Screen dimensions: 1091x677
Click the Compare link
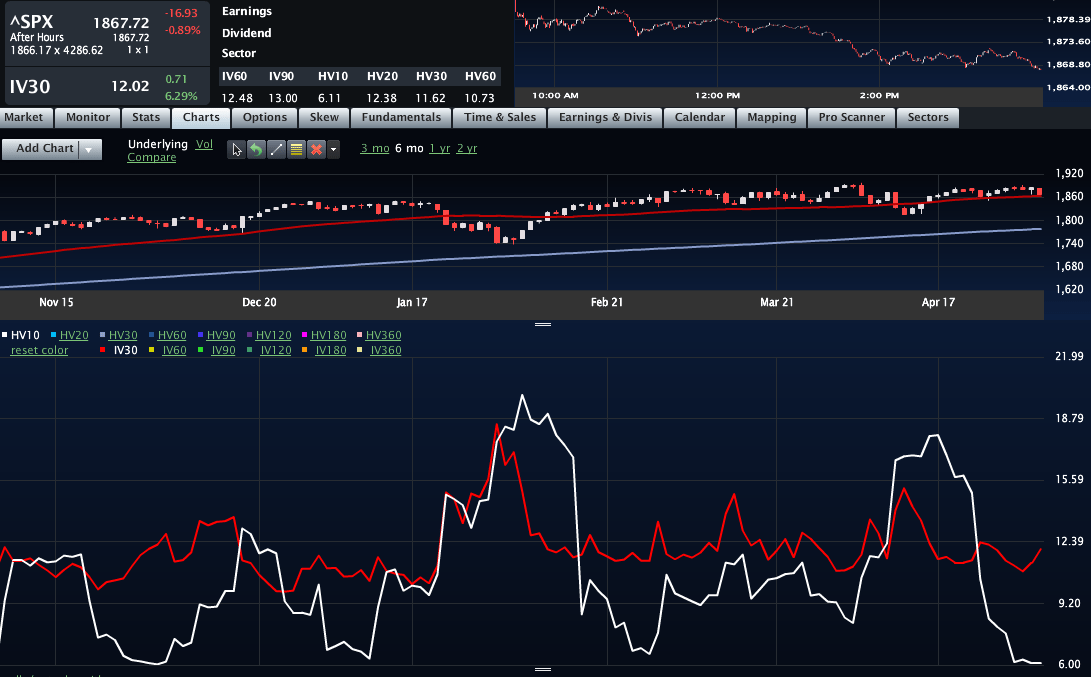coord(151,158)
